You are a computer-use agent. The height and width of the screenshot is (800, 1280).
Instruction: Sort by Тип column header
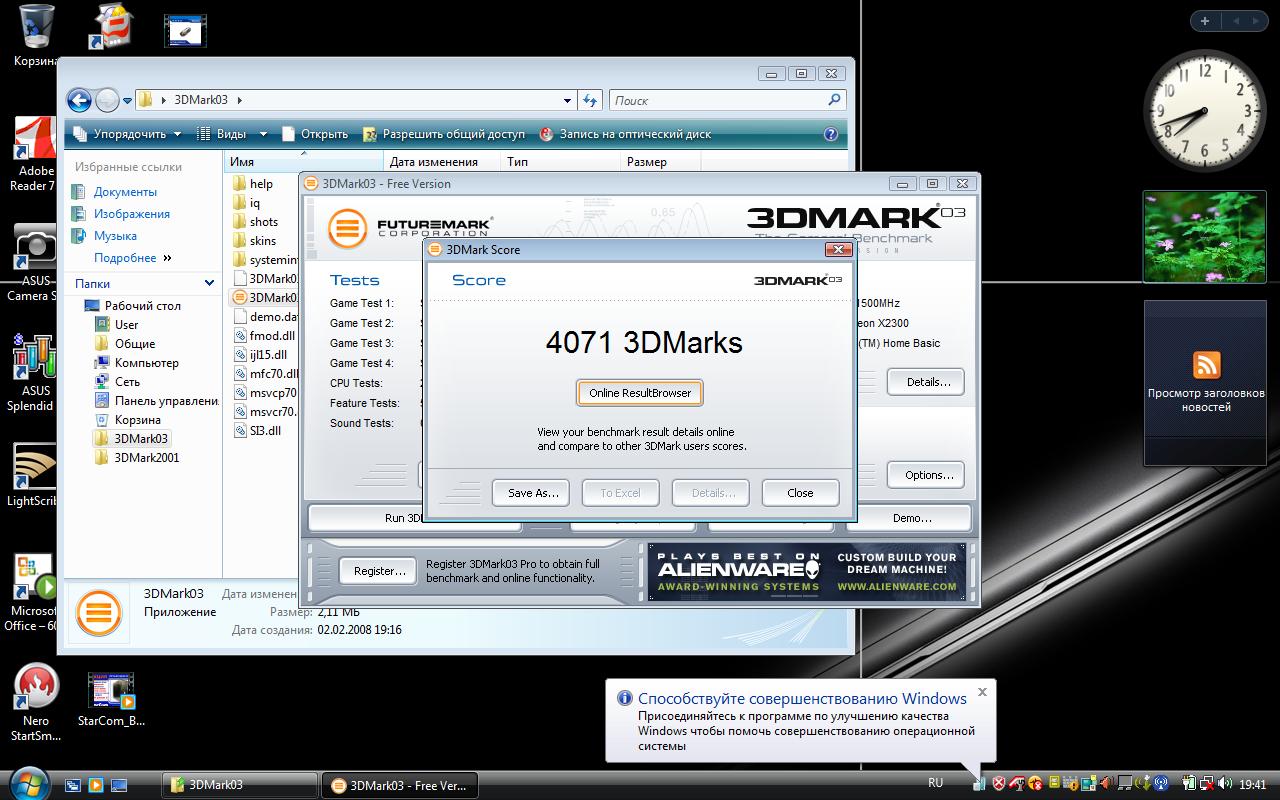[561, 162]
